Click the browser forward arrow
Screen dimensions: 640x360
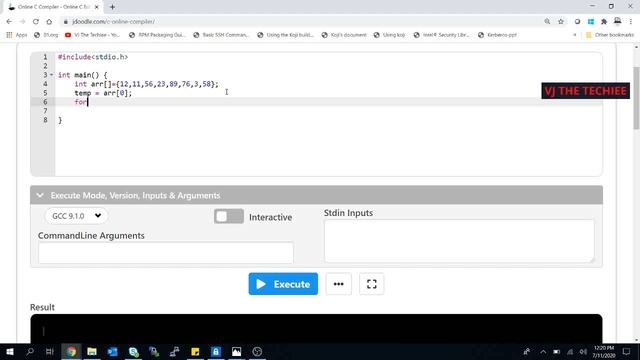point(22,22)
